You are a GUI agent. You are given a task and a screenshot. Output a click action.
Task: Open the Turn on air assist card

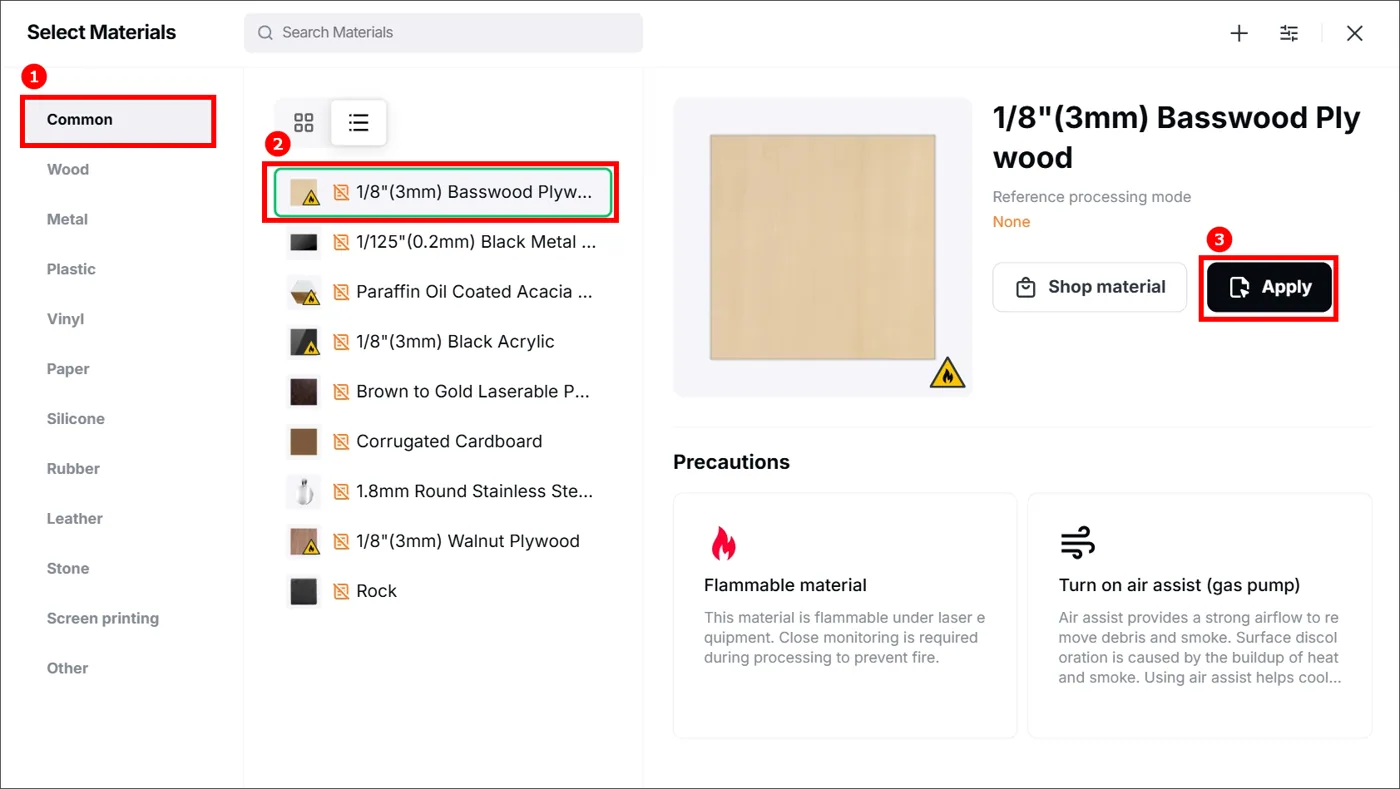1200,615
